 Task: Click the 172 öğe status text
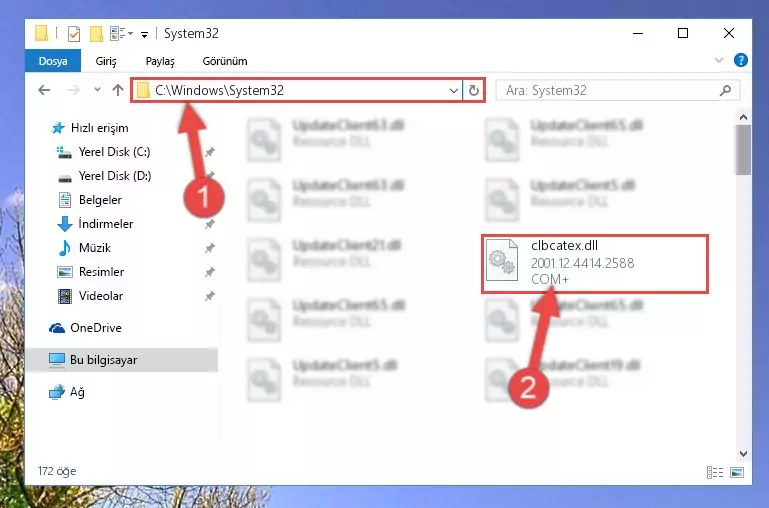[57, 471]
